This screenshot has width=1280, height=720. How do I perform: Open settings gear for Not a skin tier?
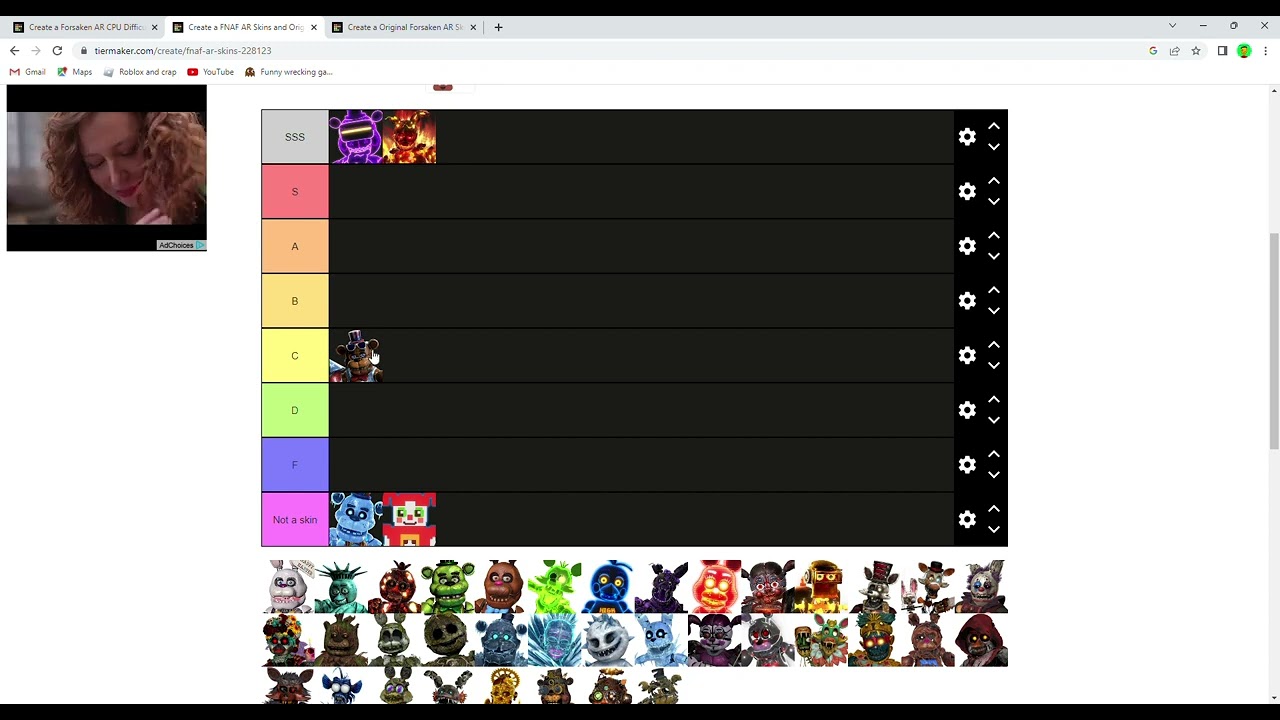click(x=967, y=519)
